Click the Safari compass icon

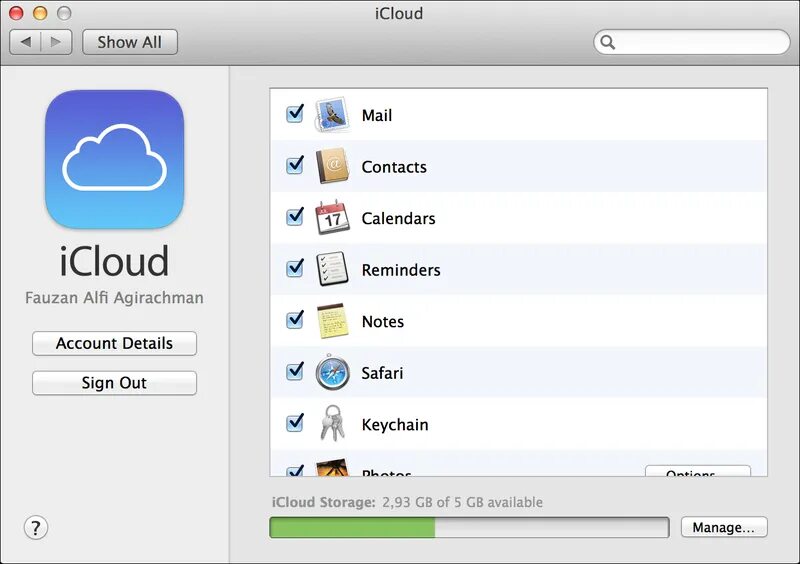(x=333, y=372)
